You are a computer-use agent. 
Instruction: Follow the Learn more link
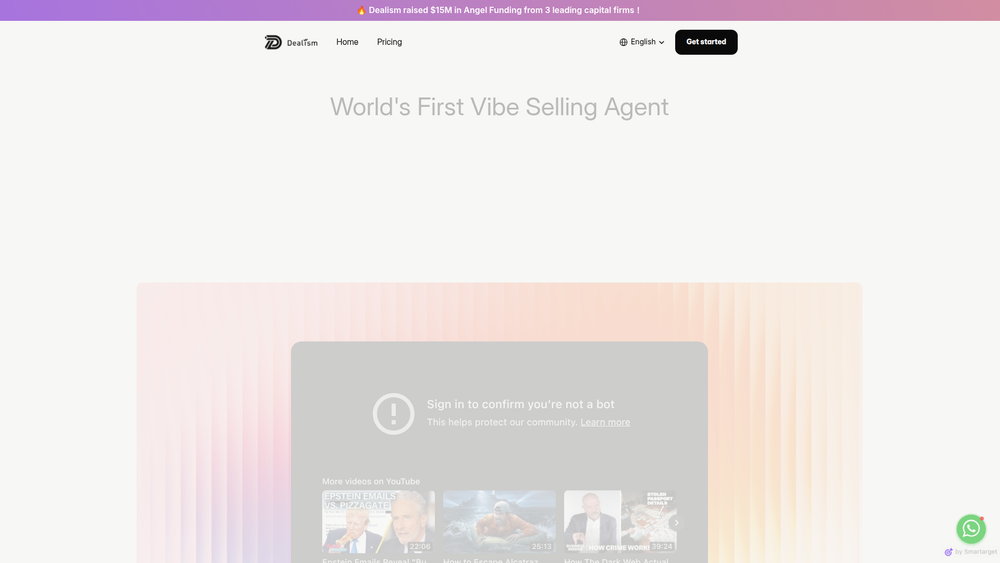click(x=605, y=422)
